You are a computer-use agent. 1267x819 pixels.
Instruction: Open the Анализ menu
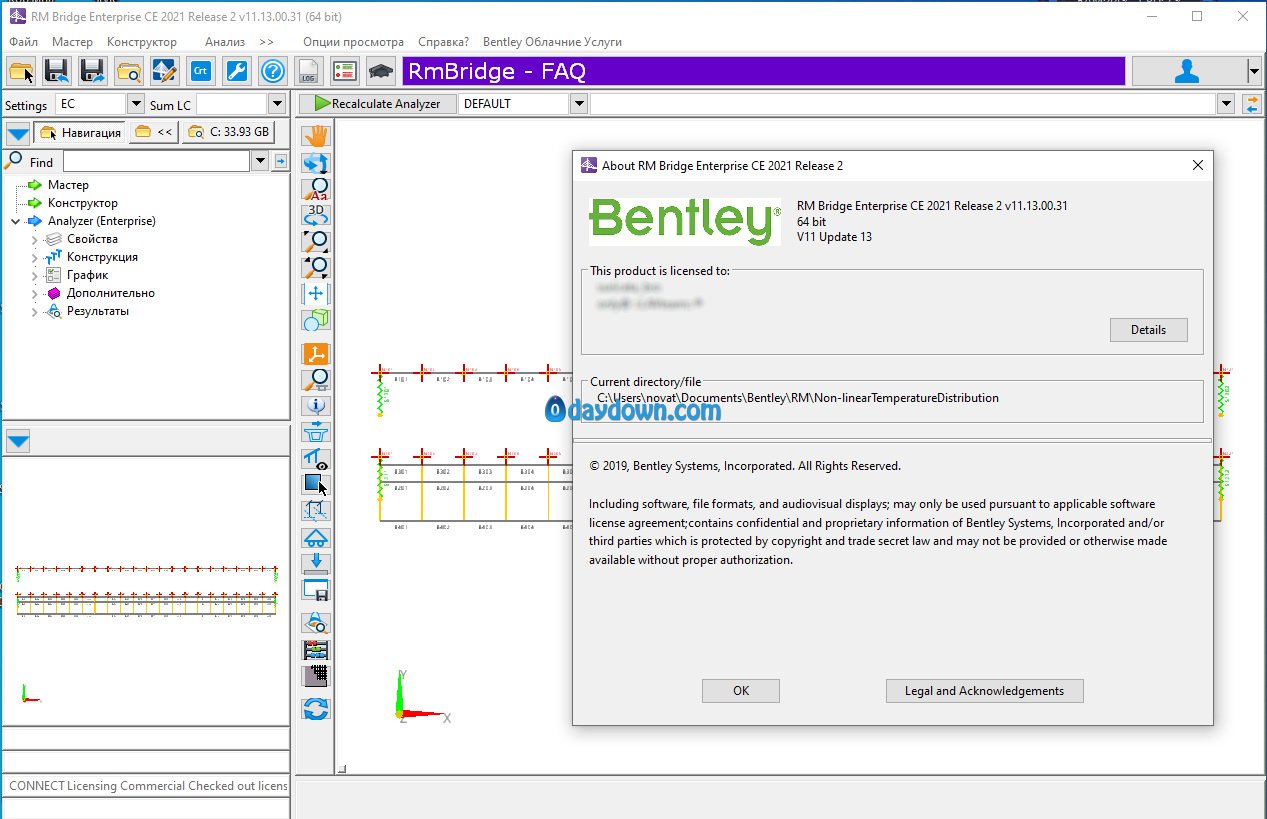(x=225, y=42)
